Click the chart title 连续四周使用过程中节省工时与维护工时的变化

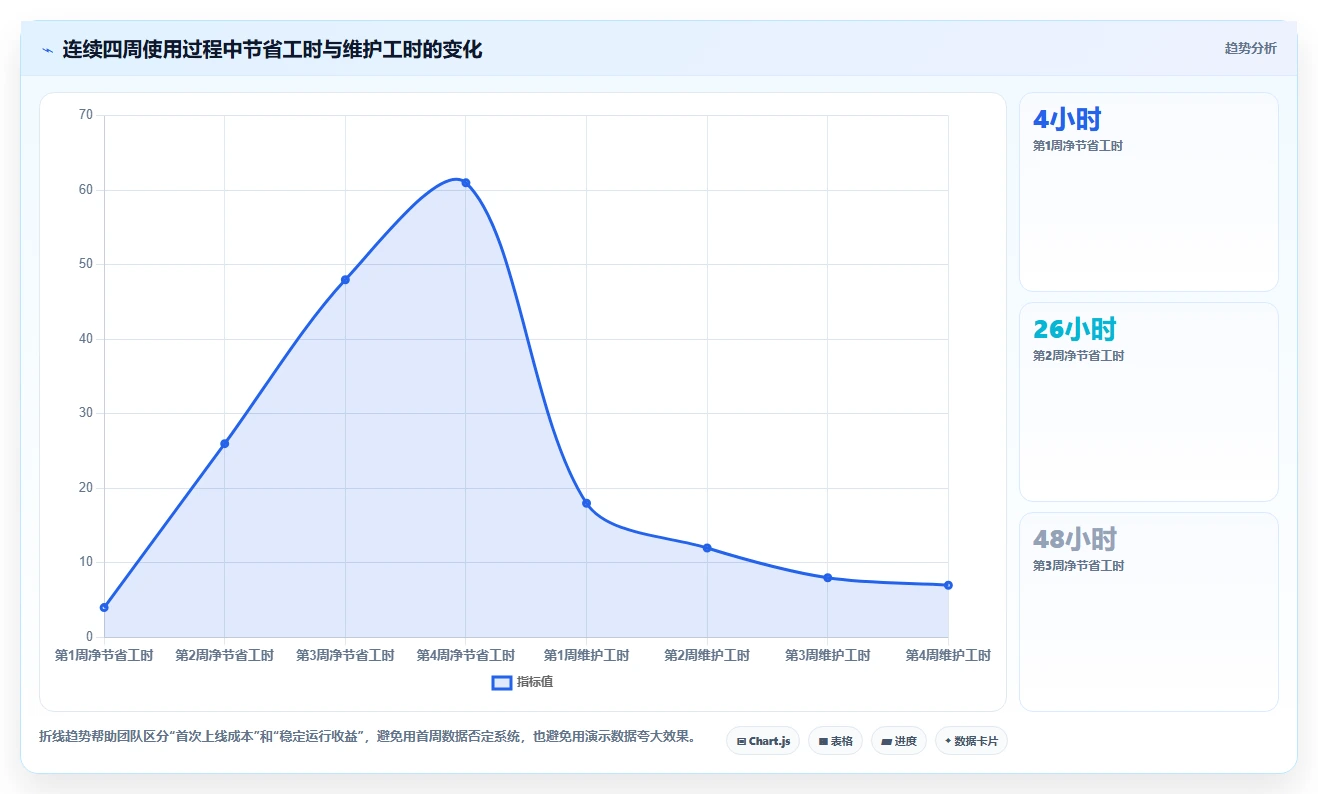(272, 49)
